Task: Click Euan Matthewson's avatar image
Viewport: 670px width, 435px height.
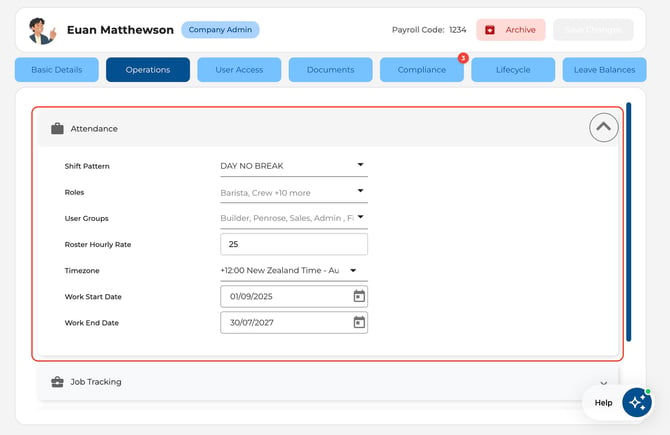Action: [42, 30]
